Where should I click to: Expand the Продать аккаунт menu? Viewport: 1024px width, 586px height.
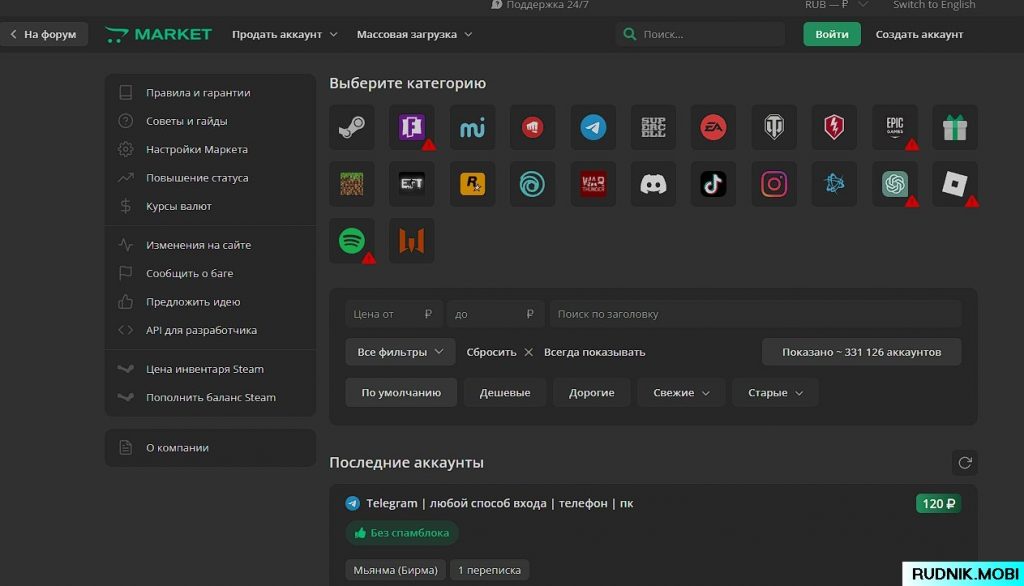[x=284, y=34]
